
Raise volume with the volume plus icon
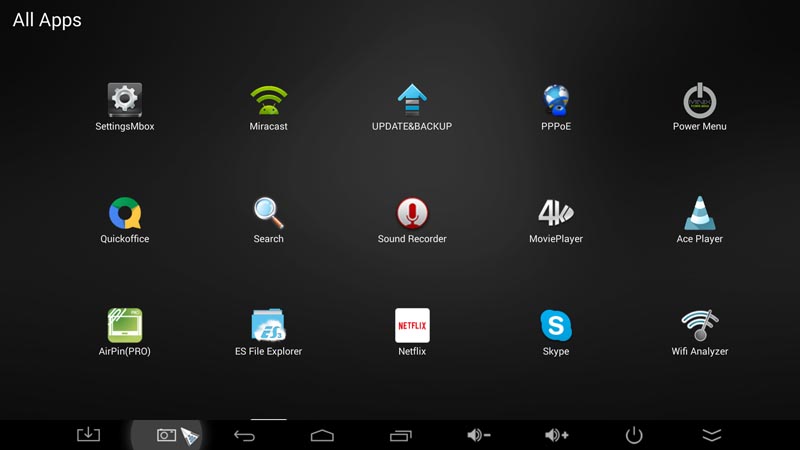click(x=557, y=435)
